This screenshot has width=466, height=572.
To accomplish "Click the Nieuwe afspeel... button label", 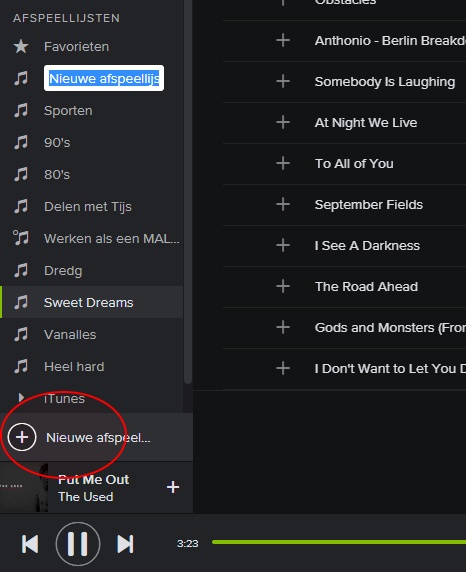I will [98, 437].
